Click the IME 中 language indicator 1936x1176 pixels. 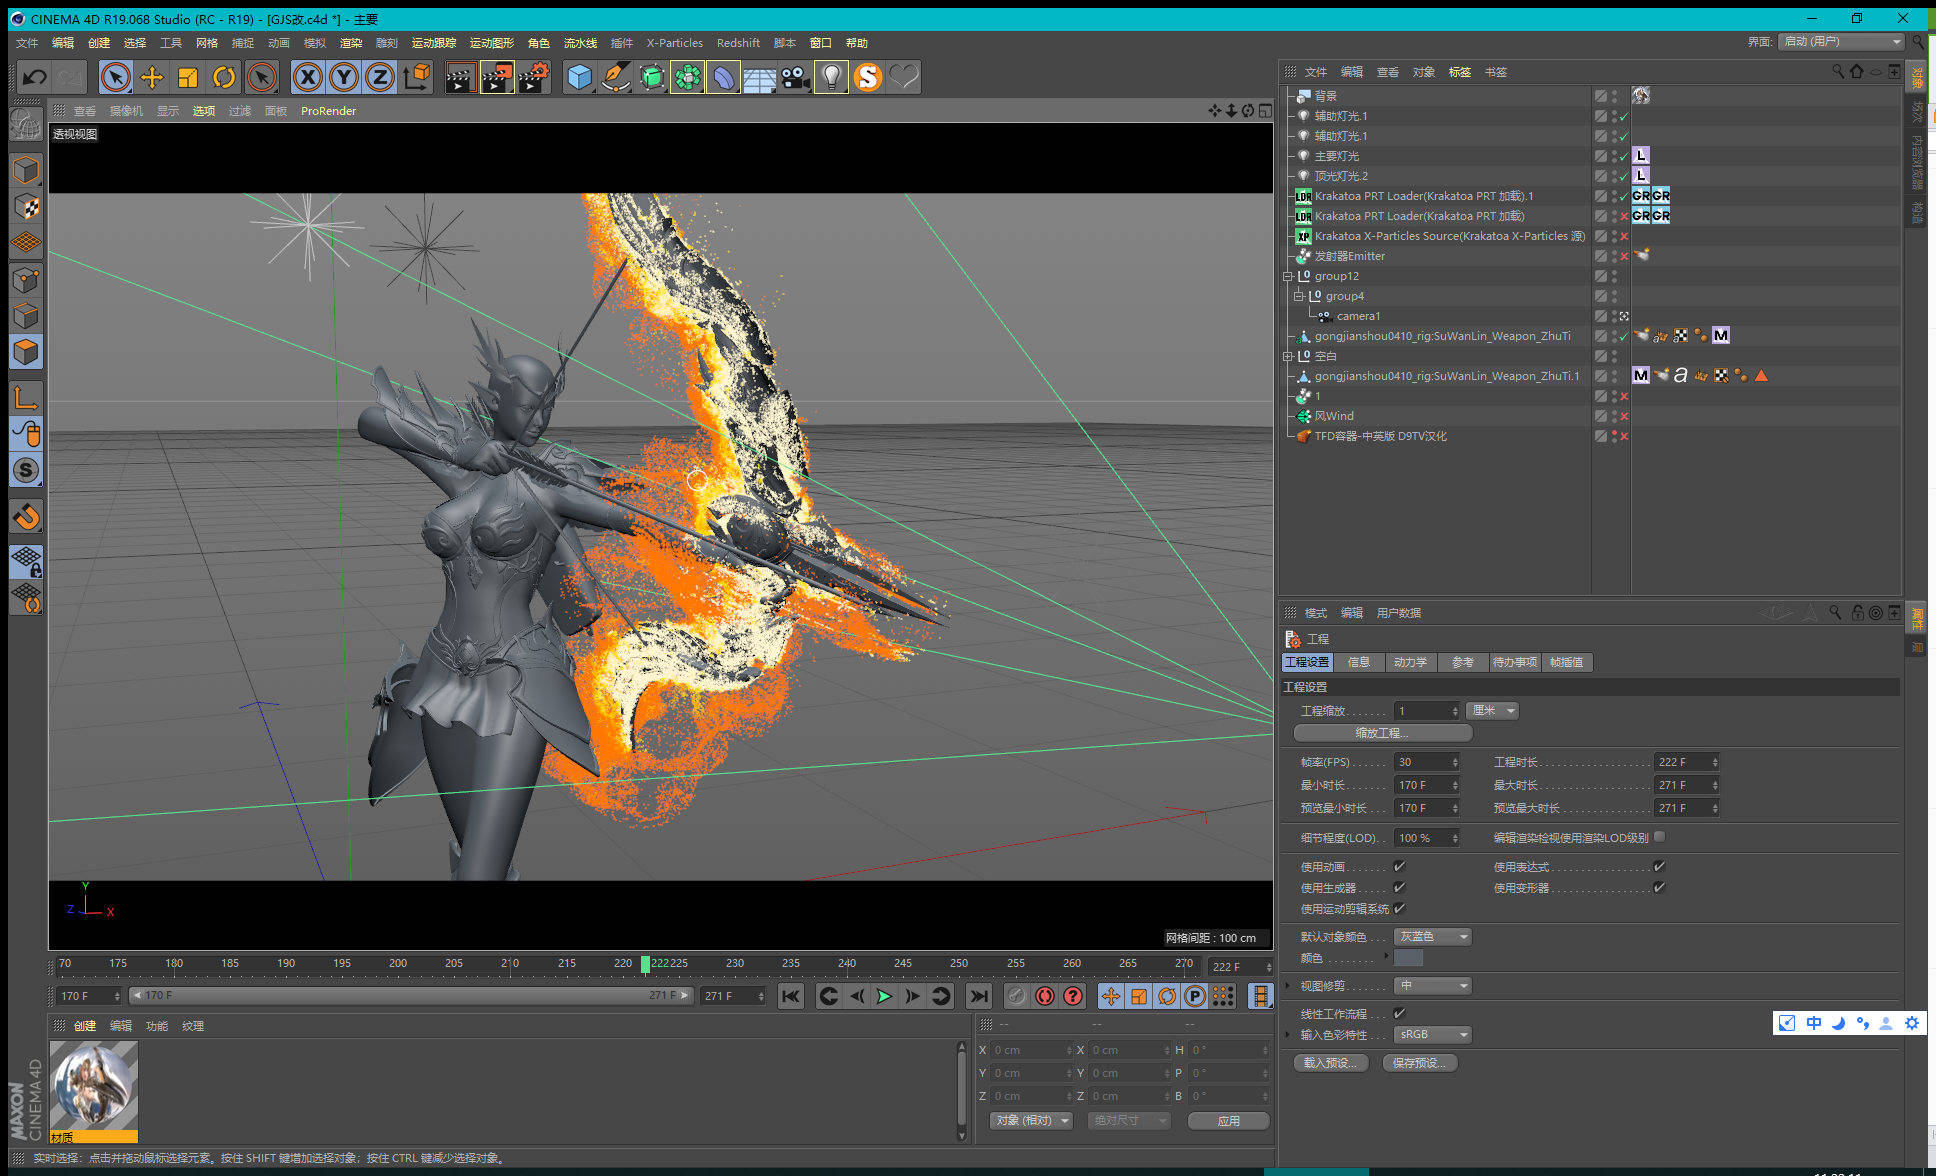[x=1814, y=1023]
